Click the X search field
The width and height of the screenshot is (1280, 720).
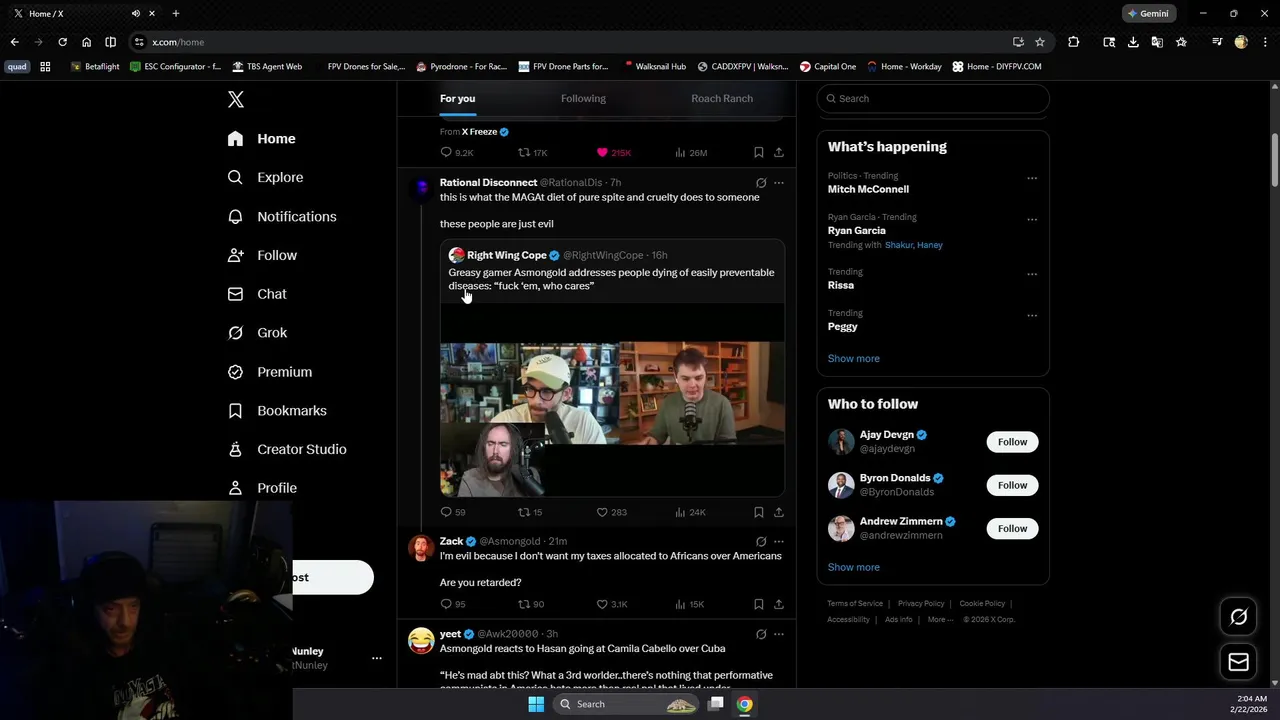pos(933,98)
